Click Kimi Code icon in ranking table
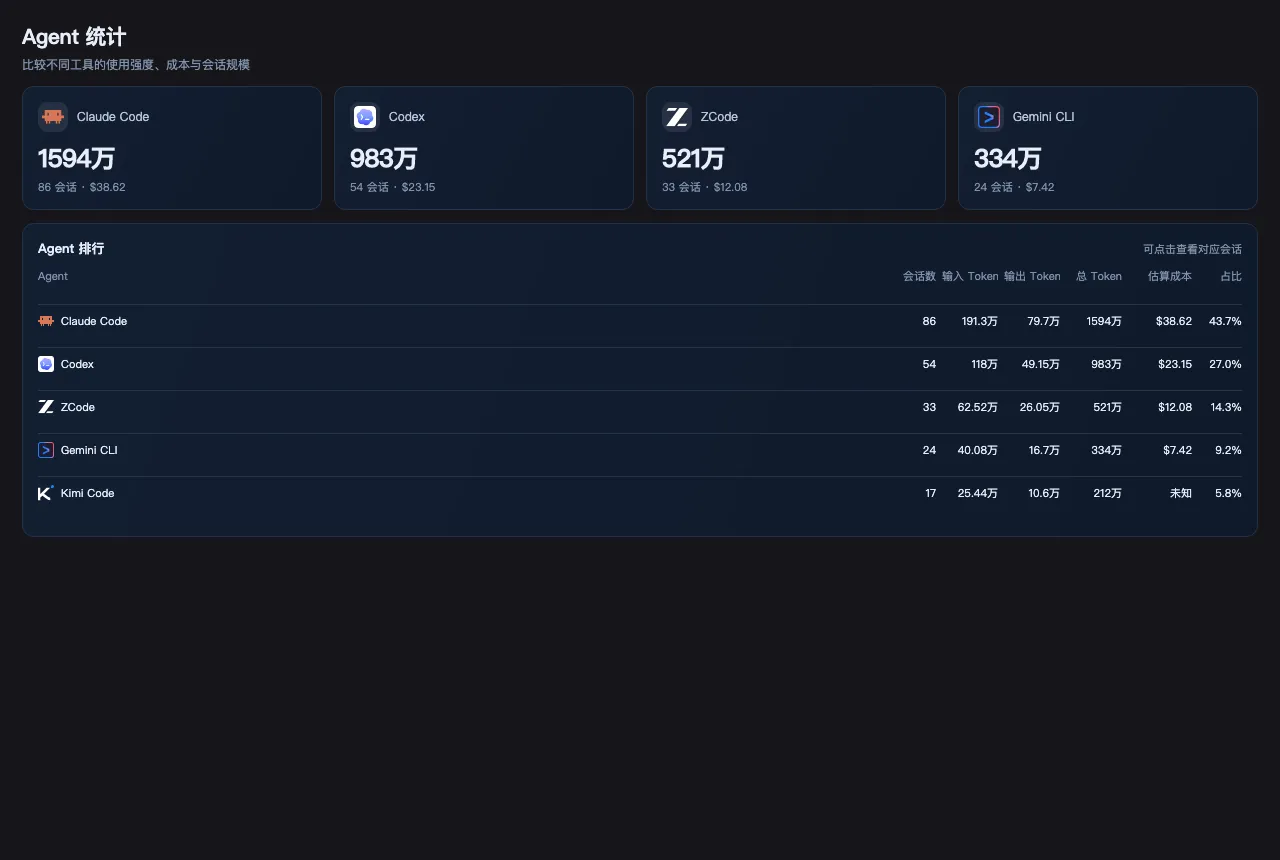The height and width of the screenshot is (860, 1280). click(x=46, y=493)
